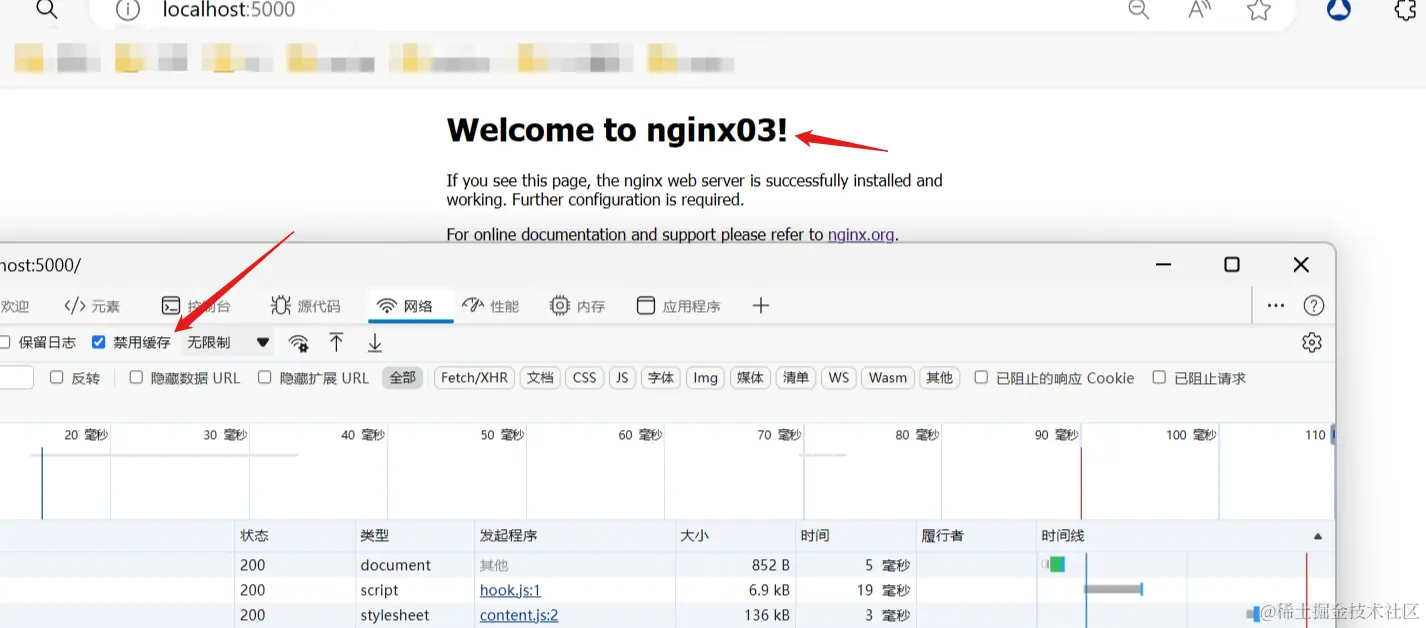This screenshot has height=628, width=1426.
Task: Open the nginx.org link
Action: (861, 235)
